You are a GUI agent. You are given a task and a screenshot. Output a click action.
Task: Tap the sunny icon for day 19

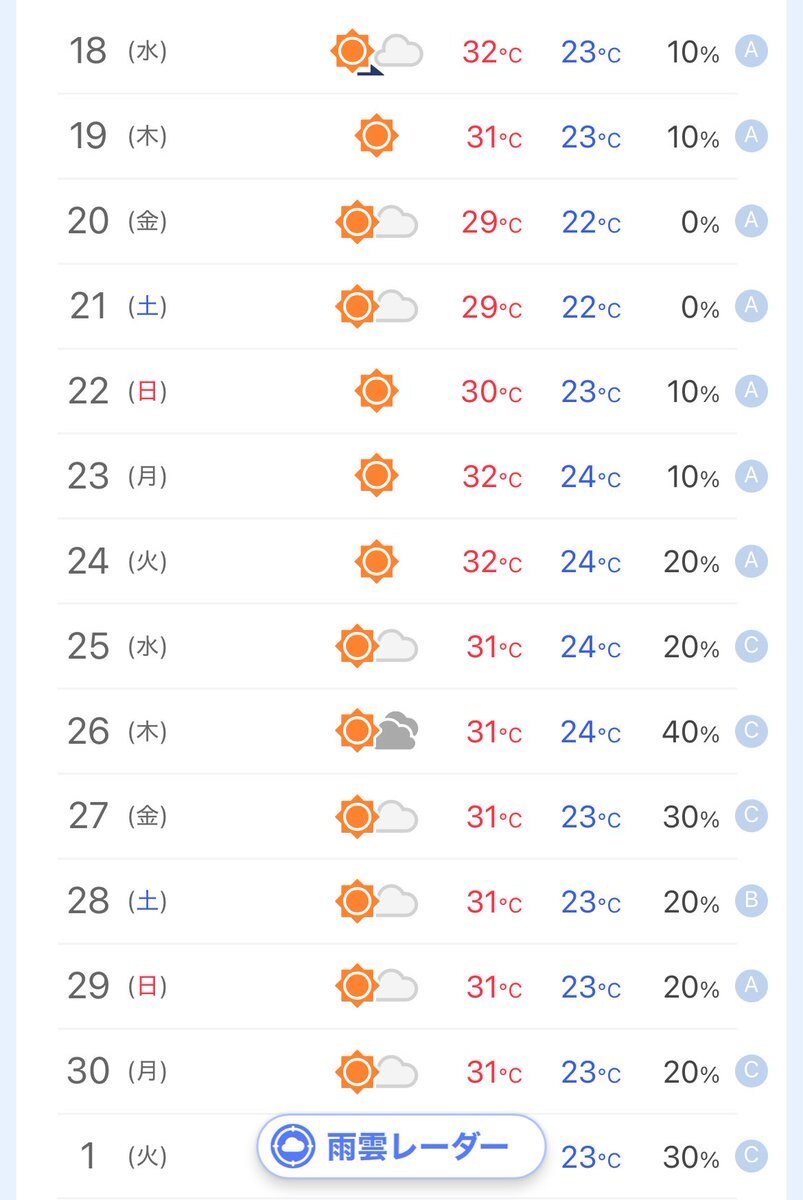tap(377, 136)
